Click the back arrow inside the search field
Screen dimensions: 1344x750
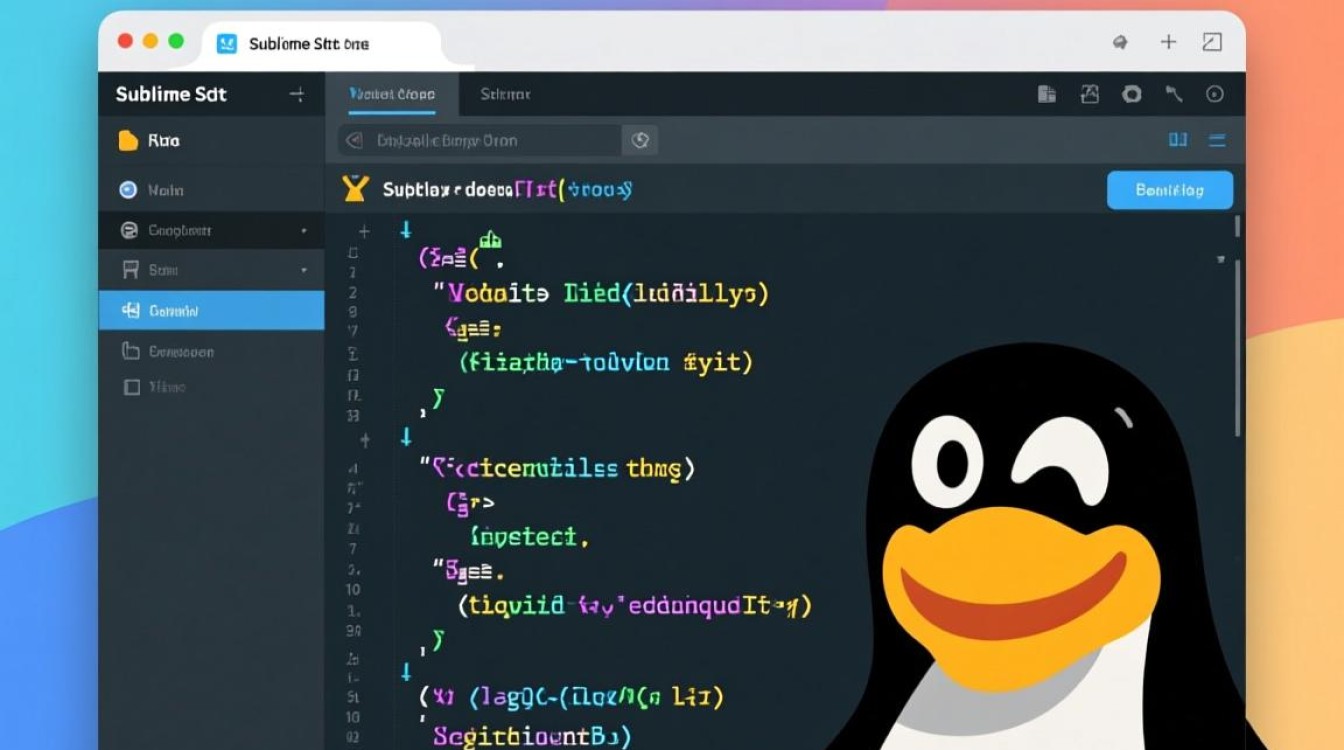353,140
